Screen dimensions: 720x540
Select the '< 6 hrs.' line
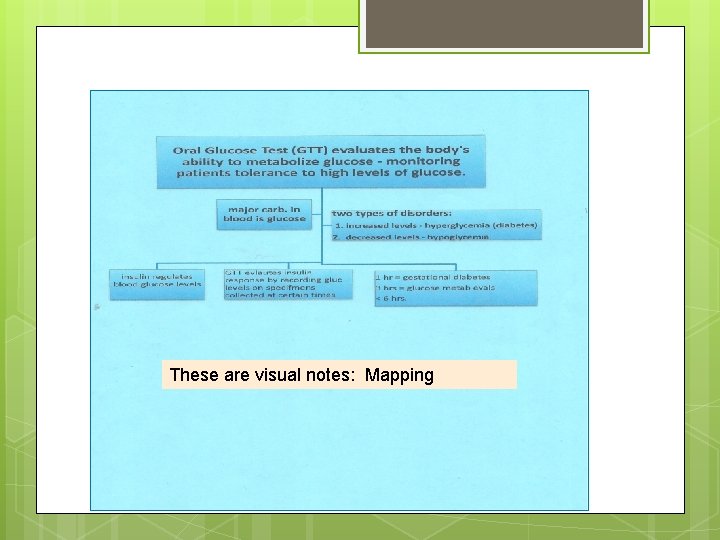coord(391,298)
